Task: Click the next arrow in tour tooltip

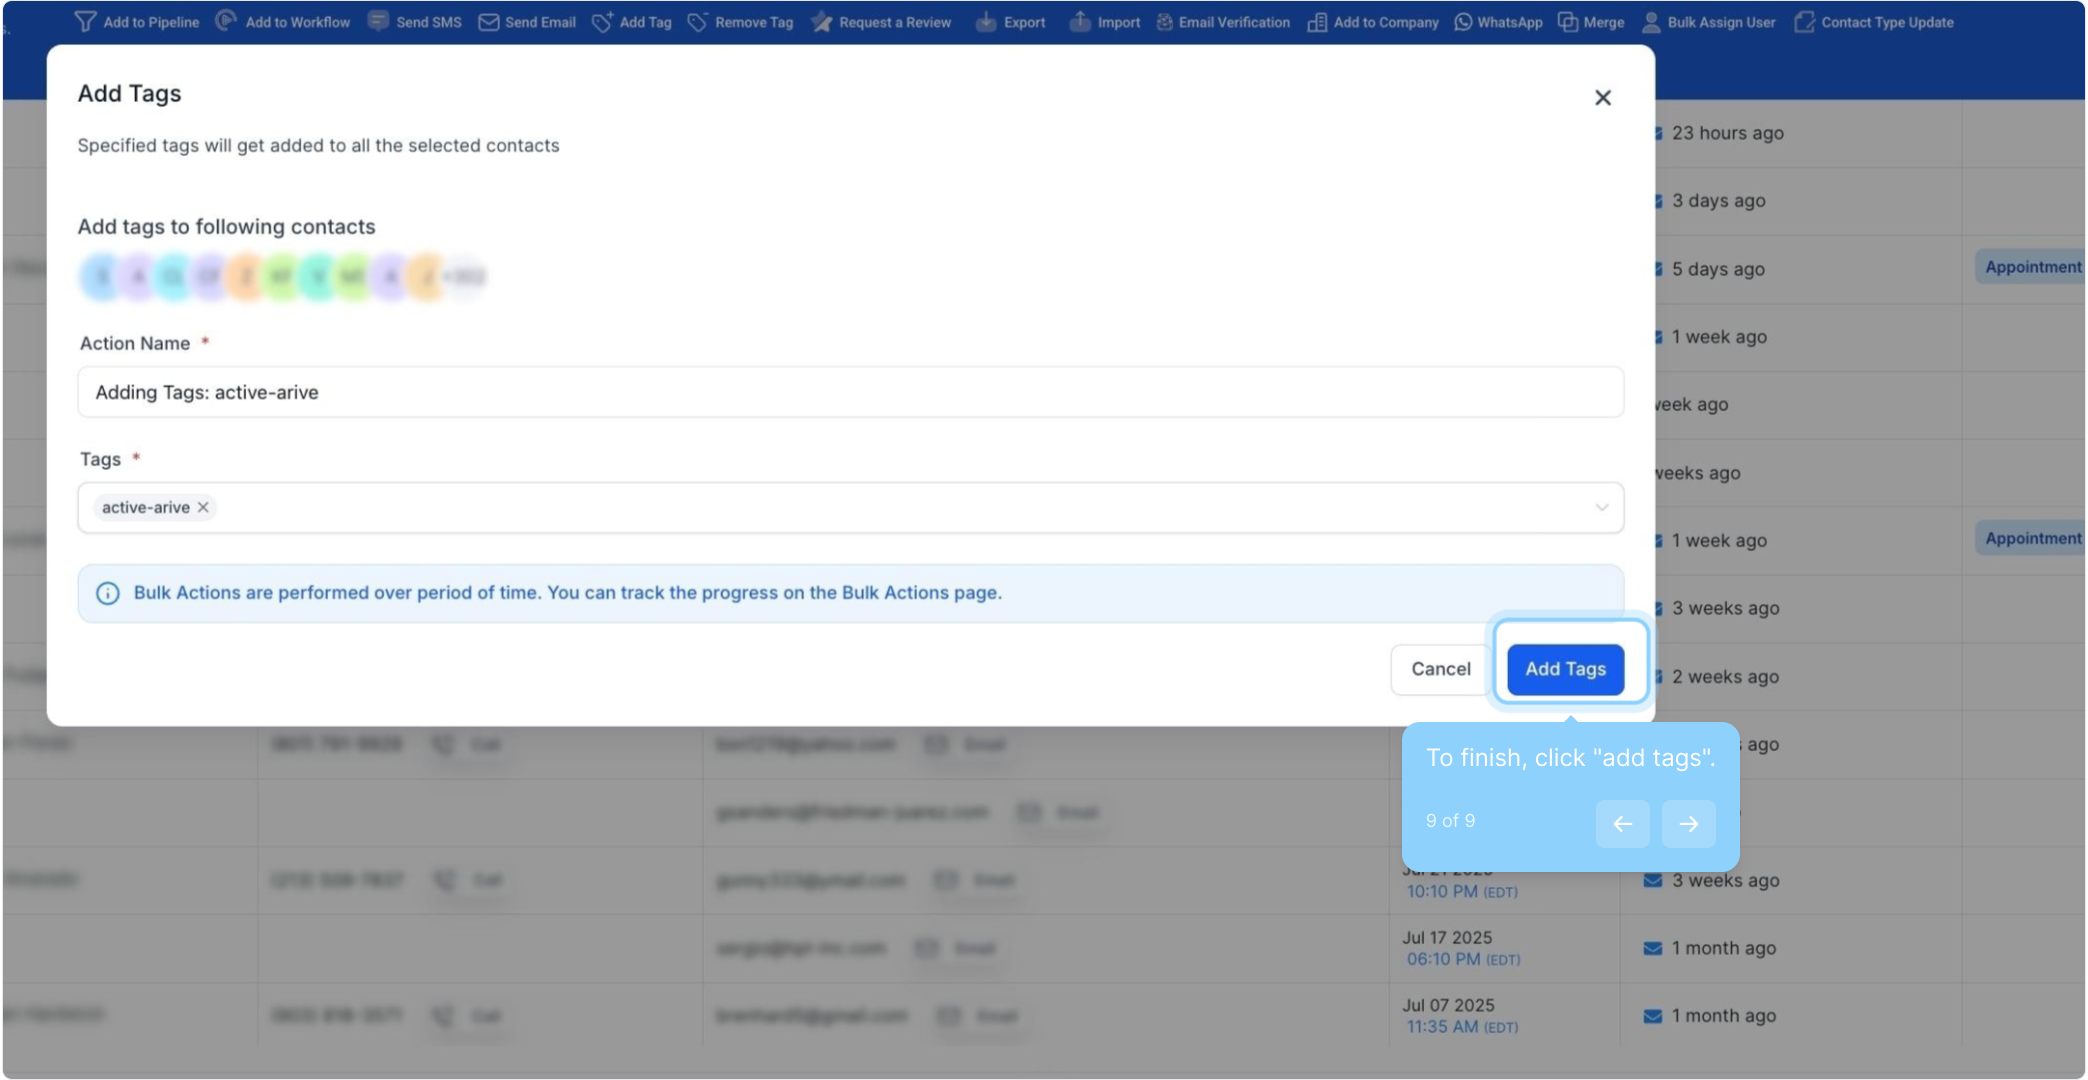Action: (x=1688, y=824)
